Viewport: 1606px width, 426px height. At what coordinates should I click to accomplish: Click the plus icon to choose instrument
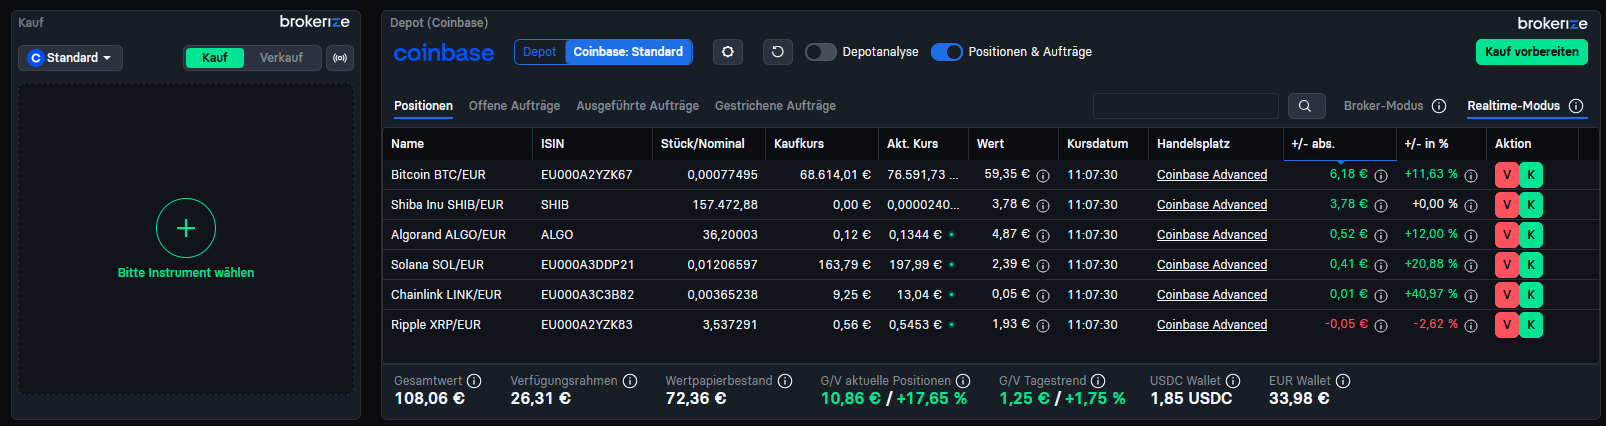[186, 228]
